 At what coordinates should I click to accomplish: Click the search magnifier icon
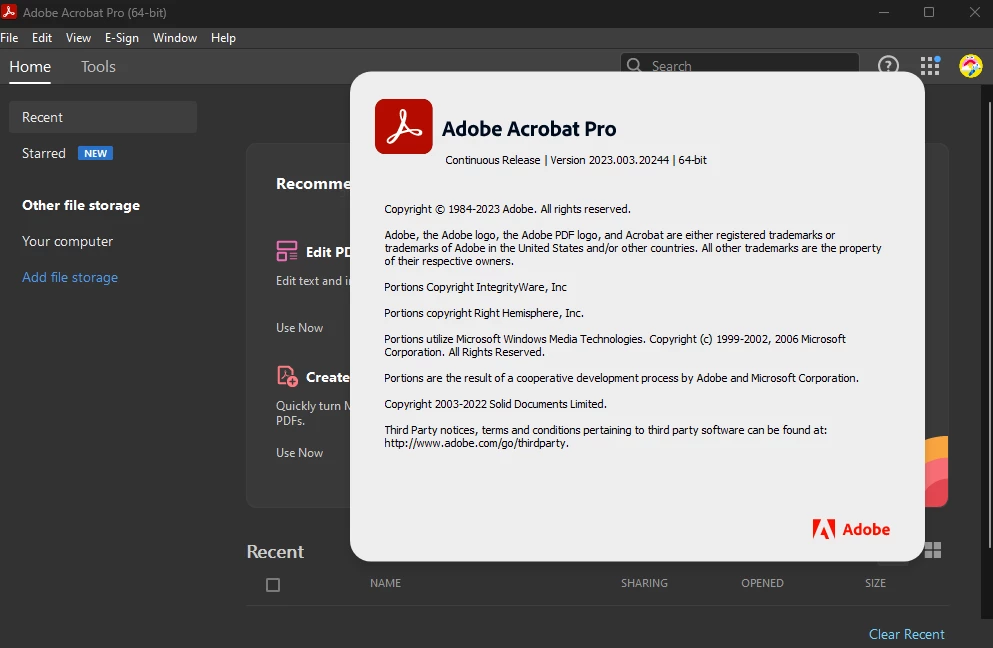click(x=634, y=65)
